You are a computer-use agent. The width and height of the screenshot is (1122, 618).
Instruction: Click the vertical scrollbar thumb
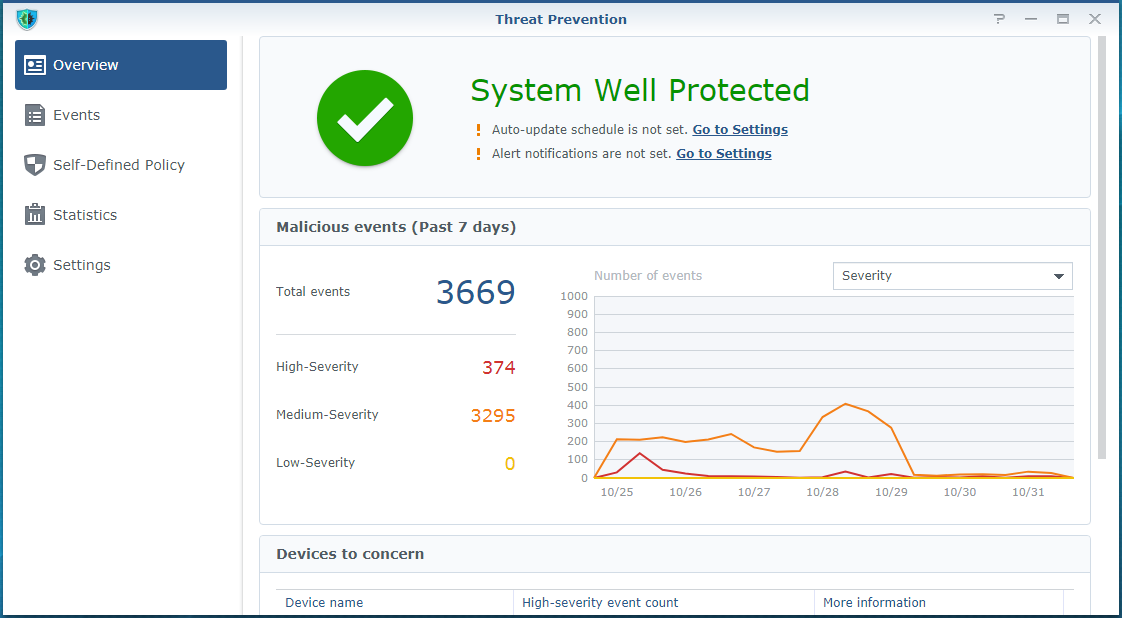point(1102,247)
